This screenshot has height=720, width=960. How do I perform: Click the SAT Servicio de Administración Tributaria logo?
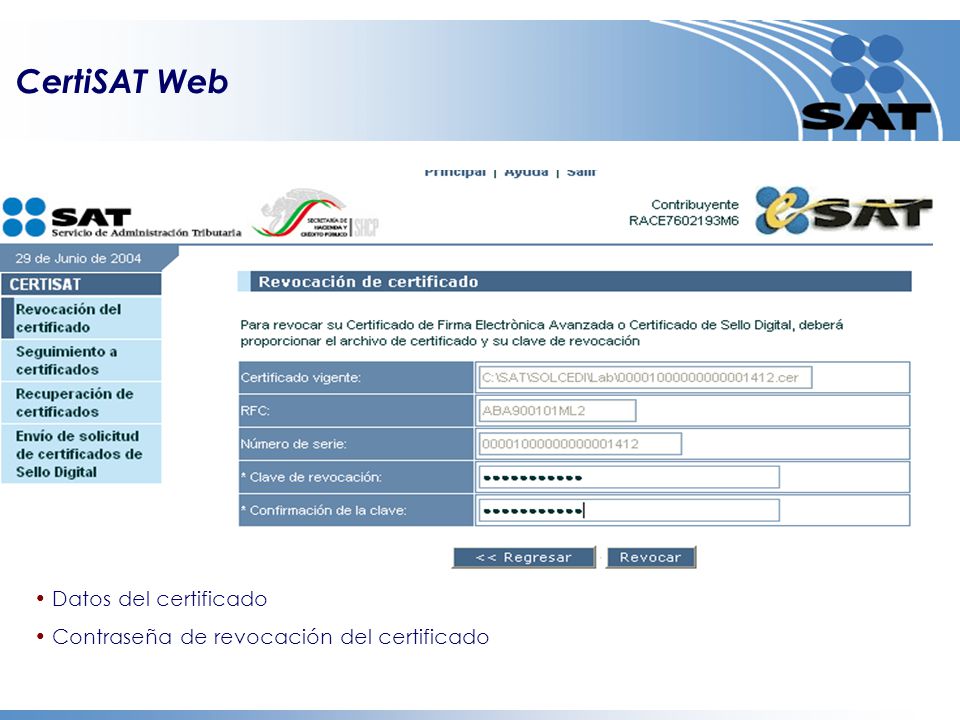[121, 217]
